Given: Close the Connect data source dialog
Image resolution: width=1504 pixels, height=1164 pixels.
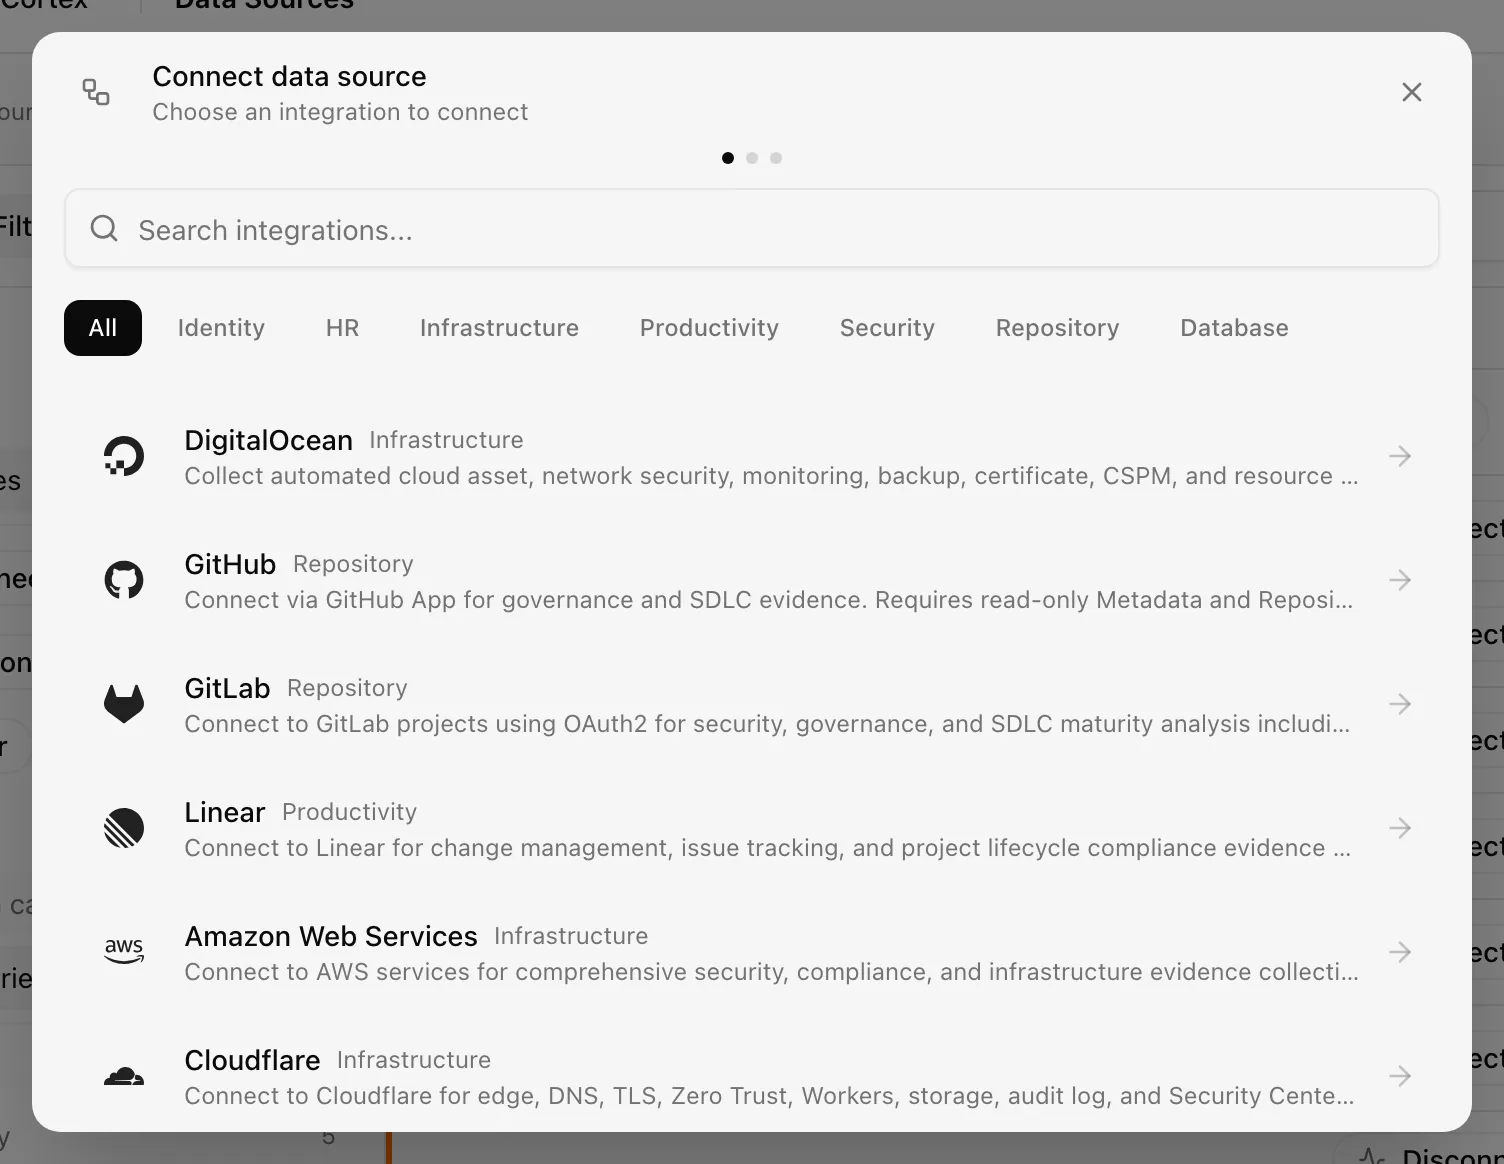Looking at the screenshot, I should (x=1412, y=92).
